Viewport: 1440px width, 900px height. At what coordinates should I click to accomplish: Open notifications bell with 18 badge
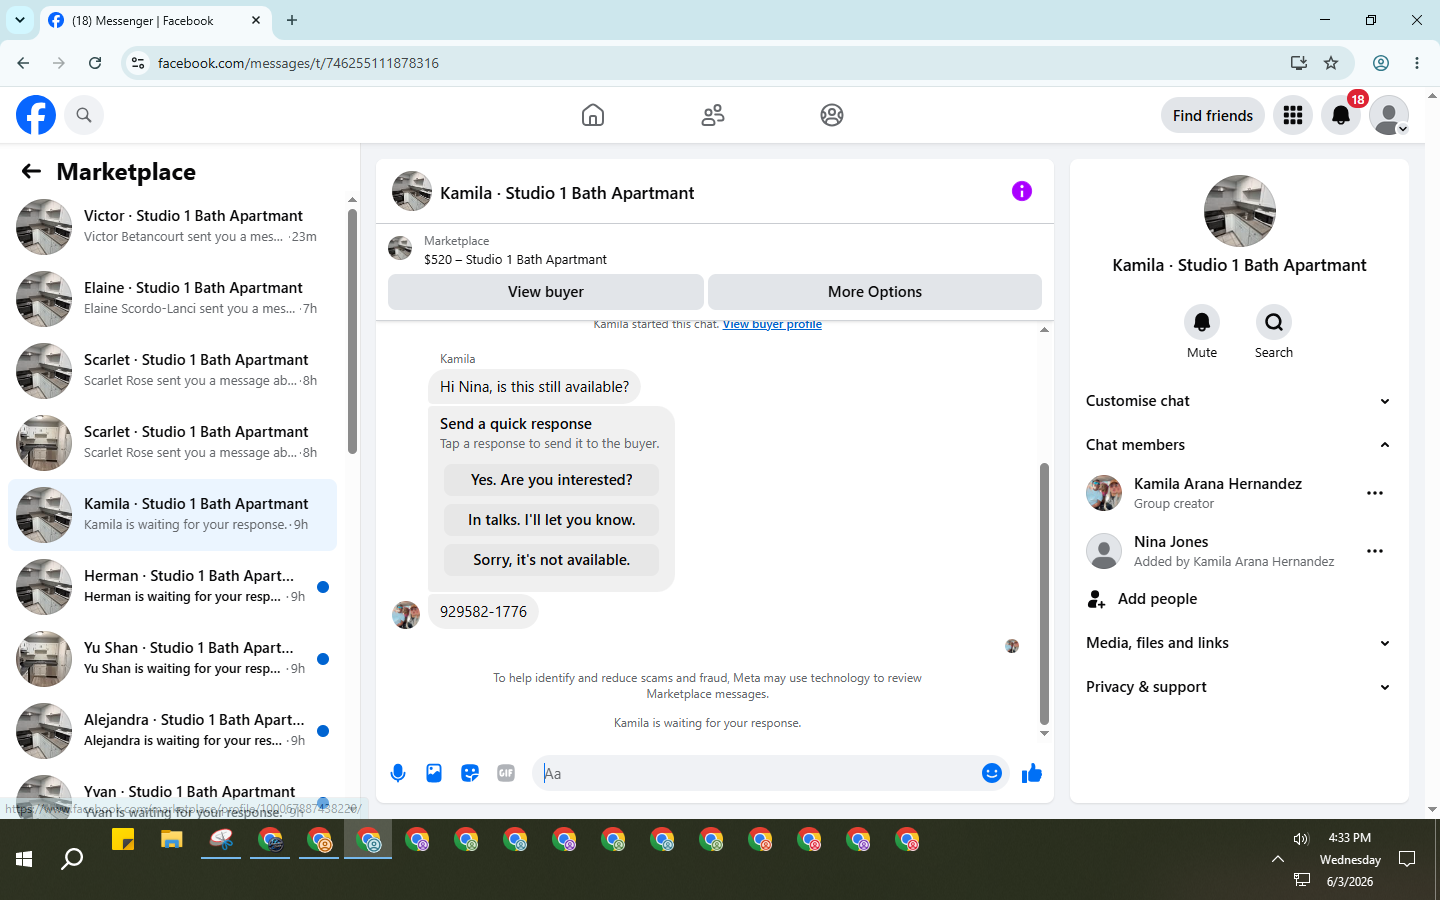click(x=1341, y=115)
